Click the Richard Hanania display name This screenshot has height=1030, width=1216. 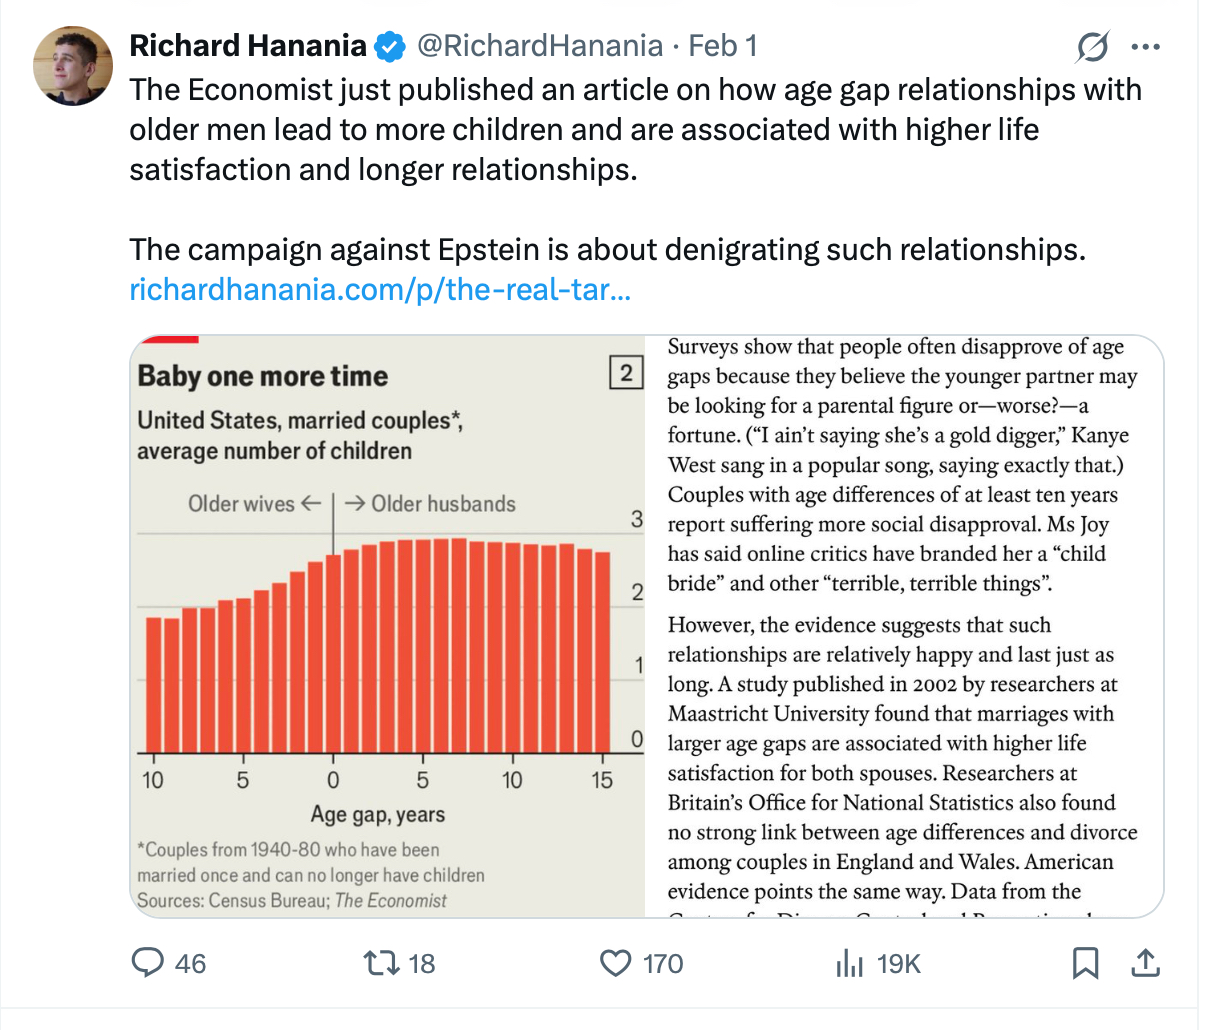point(248,46)
